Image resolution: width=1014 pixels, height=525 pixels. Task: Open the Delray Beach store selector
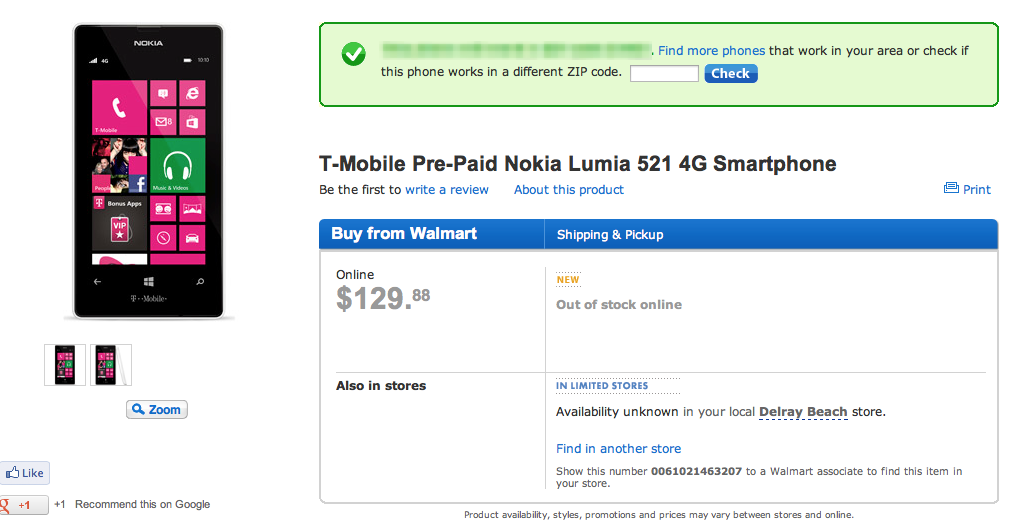(x=803, y=412)
